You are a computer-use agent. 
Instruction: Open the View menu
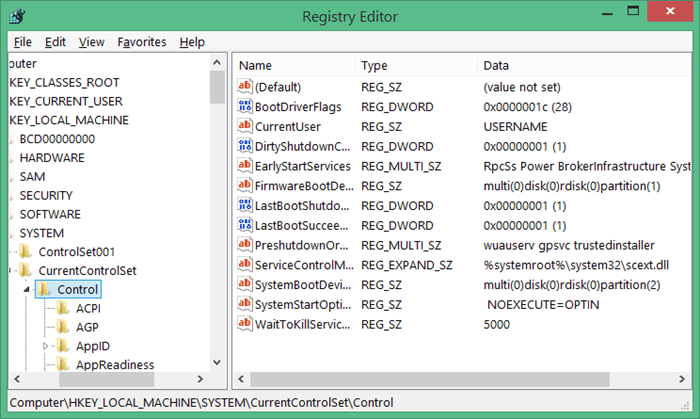[91, 42]
